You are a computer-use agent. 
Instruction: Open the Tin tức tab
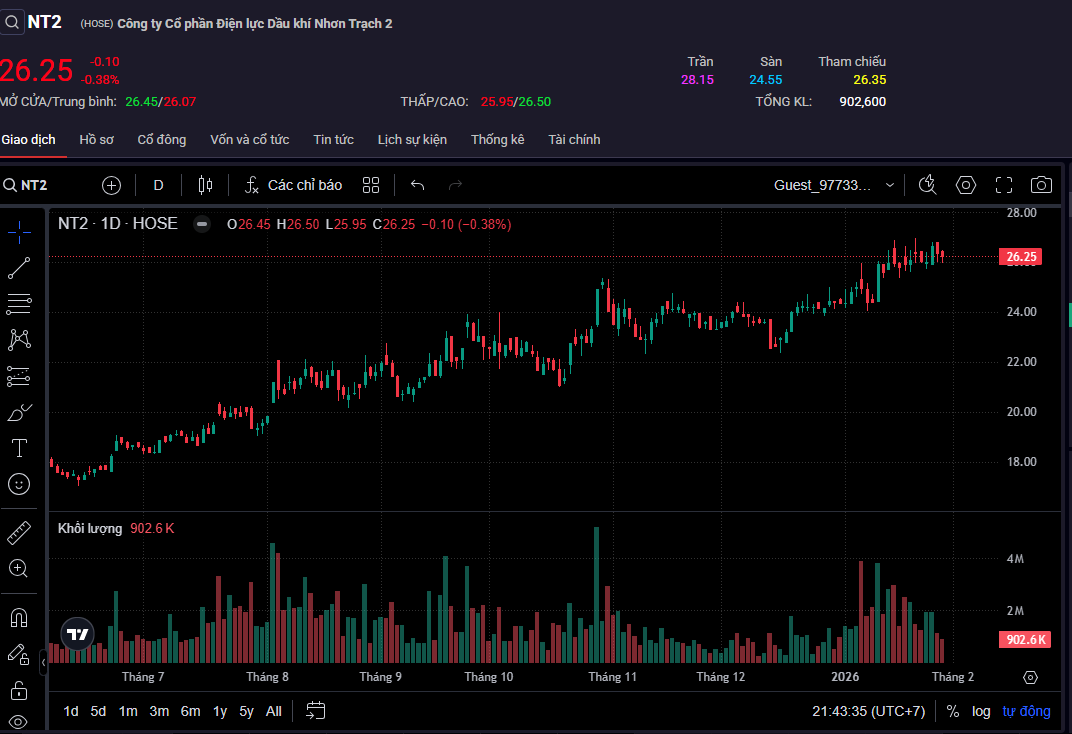tap(333, 140)
